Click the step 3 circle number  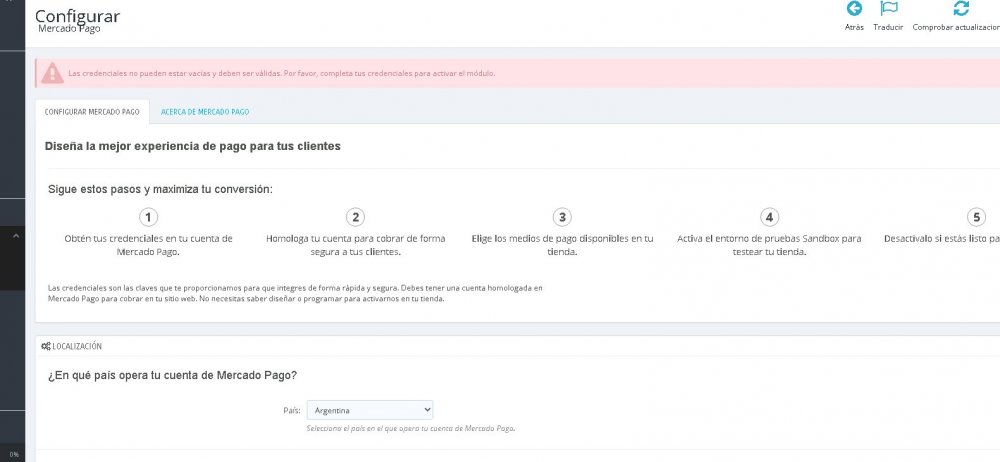coord(562,218)
